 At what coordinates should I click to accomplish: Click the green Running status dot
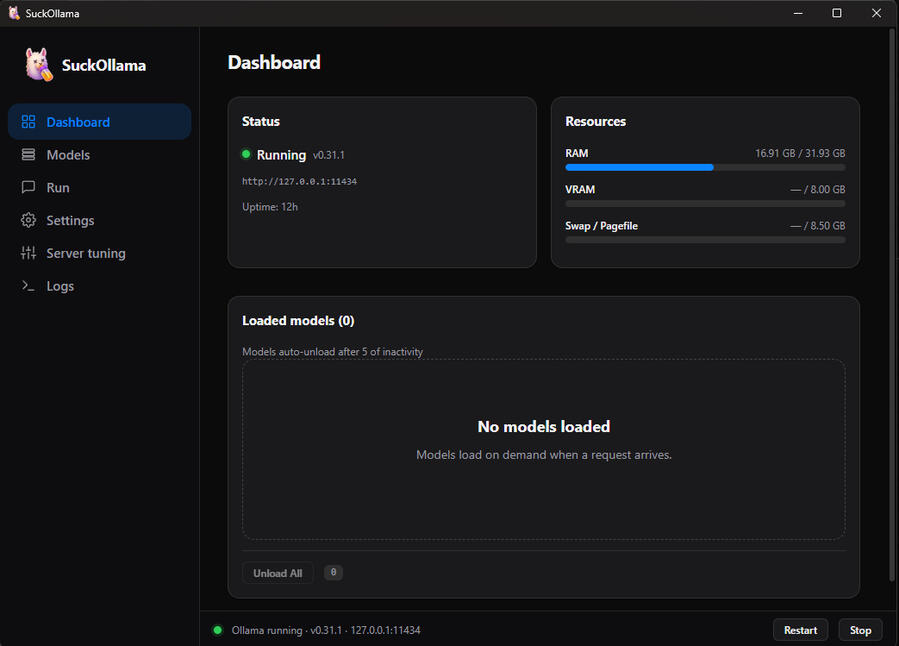point(246,154)
